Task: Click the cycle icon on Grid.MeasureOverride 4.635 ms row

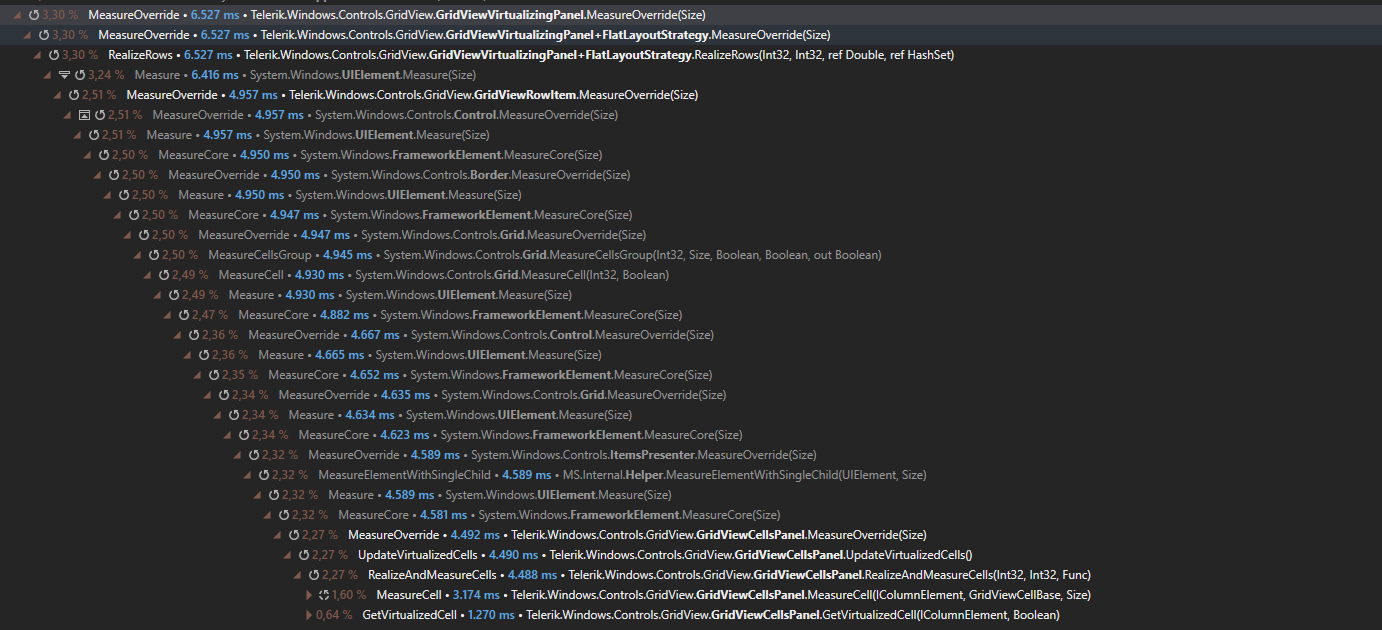Action: [224, 395]
